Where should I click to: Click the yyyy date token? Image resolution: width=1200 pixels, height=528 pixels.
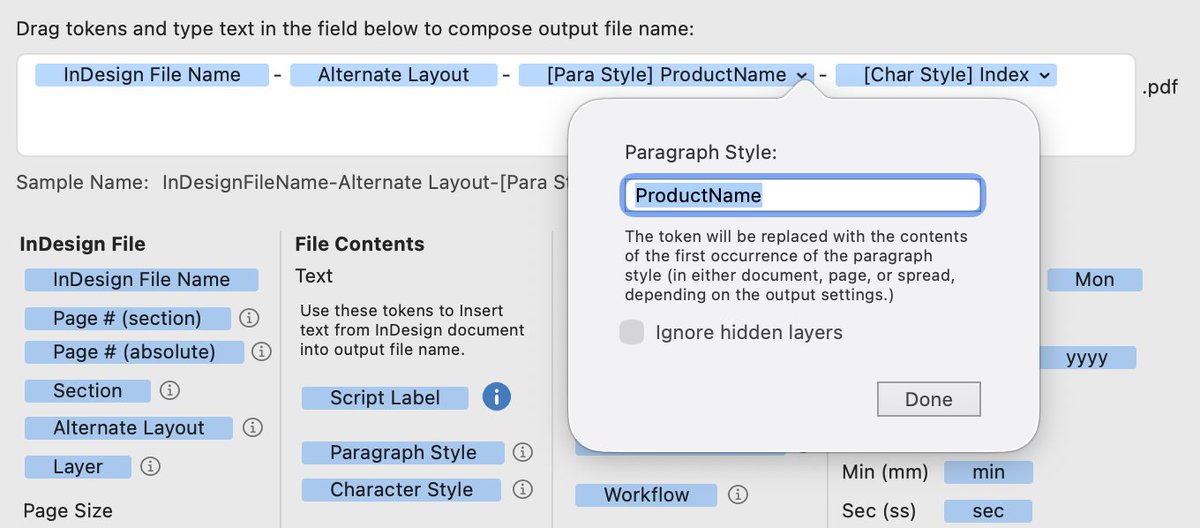pos(1086,358)
